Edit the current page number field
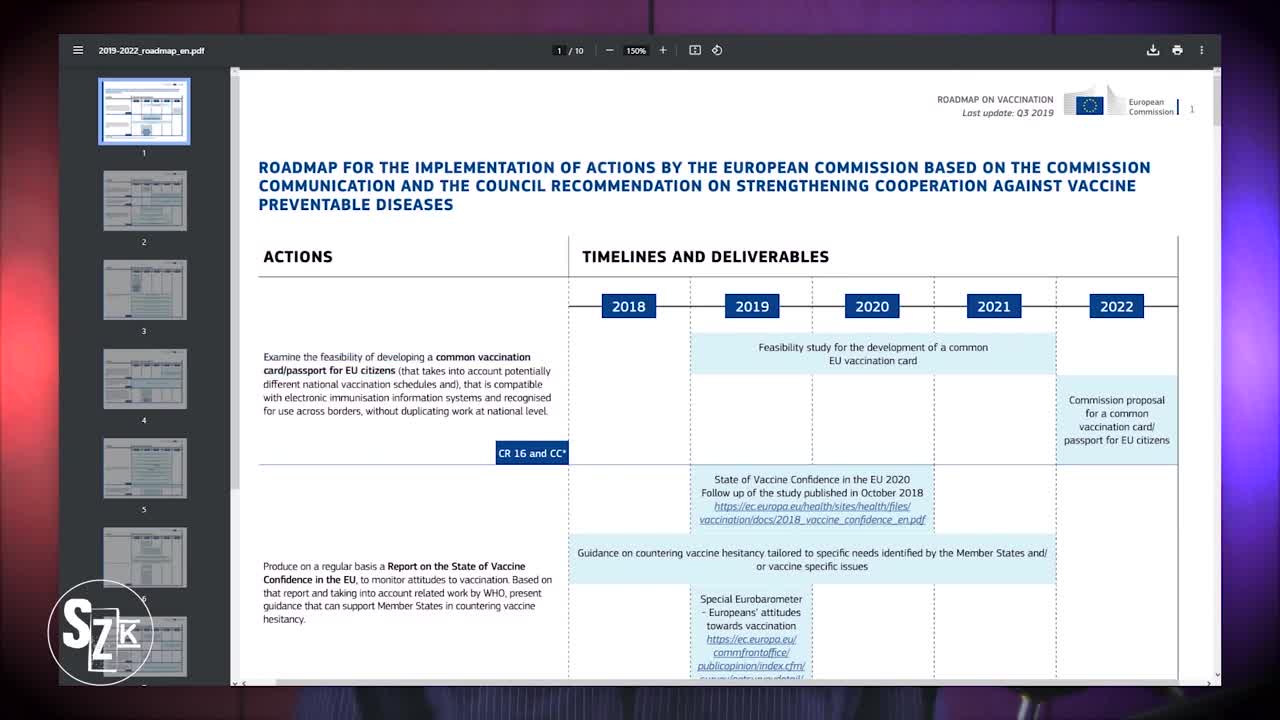Image resolution: width=1280 pixels, height=720 pixels. tap(559, 51)
